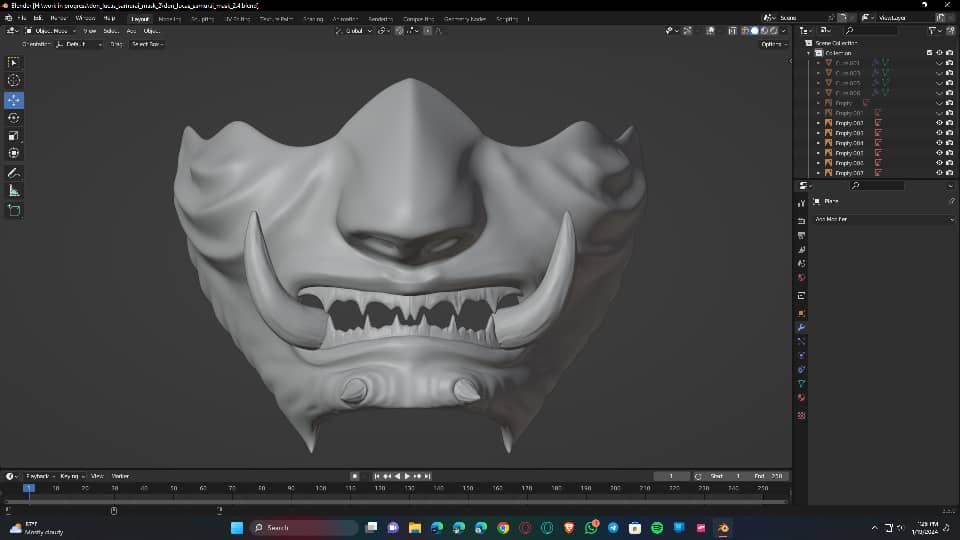Open the Geometry Nodes workspace tab
The image size is (960, 540).
465,19
